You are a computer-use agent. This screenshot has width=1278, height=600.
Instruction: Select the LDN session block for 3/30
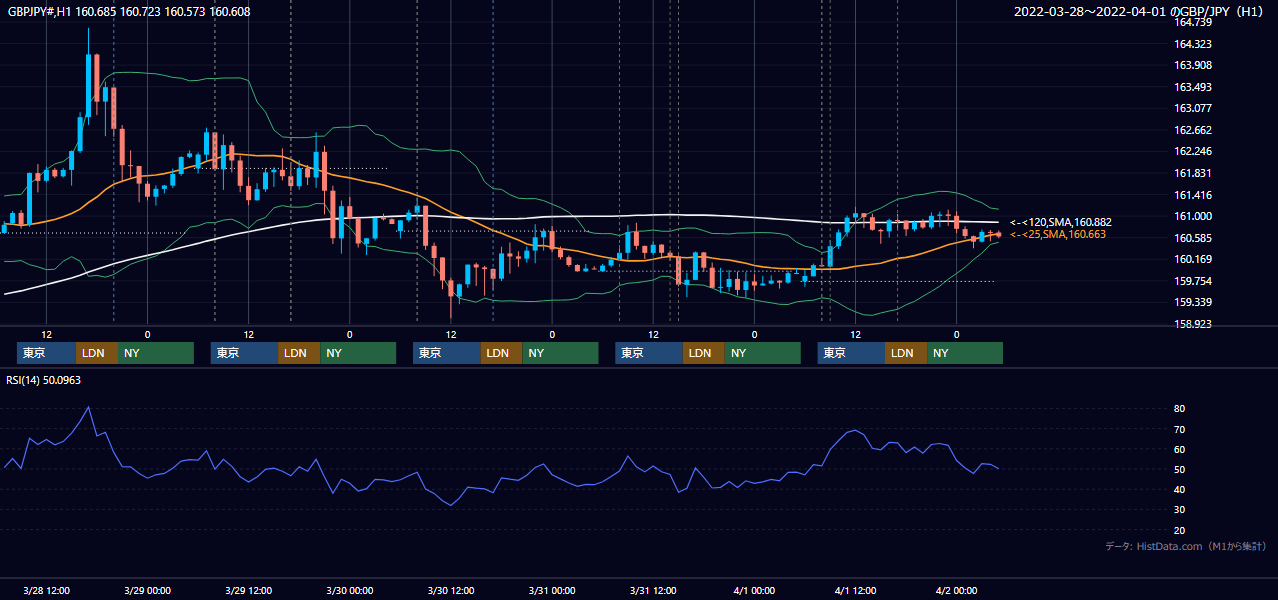pyautogui.click(x=501, y=353)
